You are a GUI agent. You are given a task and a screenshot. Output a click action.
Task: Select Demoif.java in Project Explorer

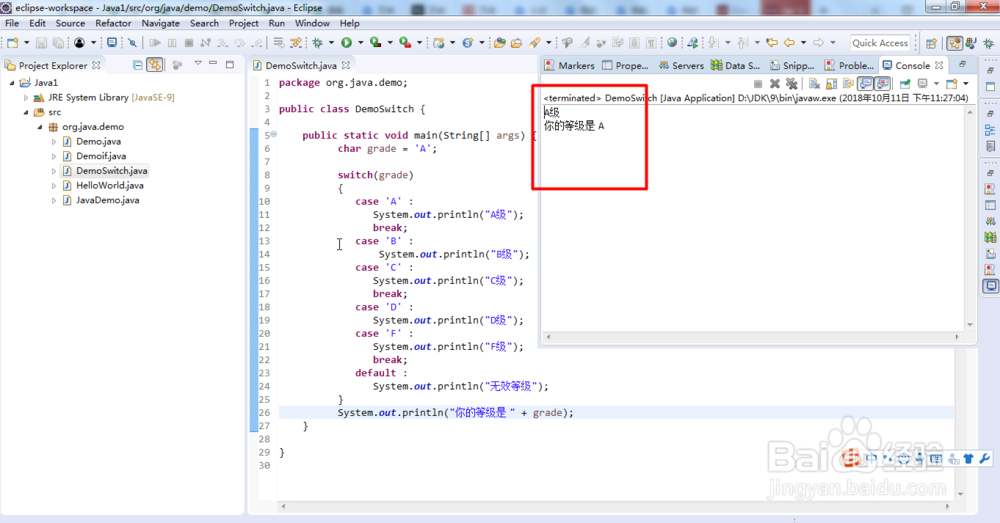click(101, 156)
